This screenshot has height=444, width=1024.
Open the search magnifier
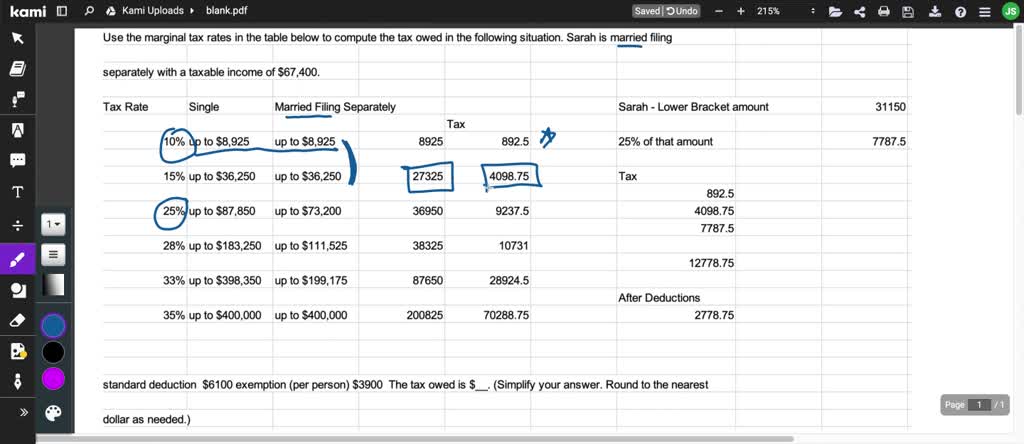[x=89, y=11]
